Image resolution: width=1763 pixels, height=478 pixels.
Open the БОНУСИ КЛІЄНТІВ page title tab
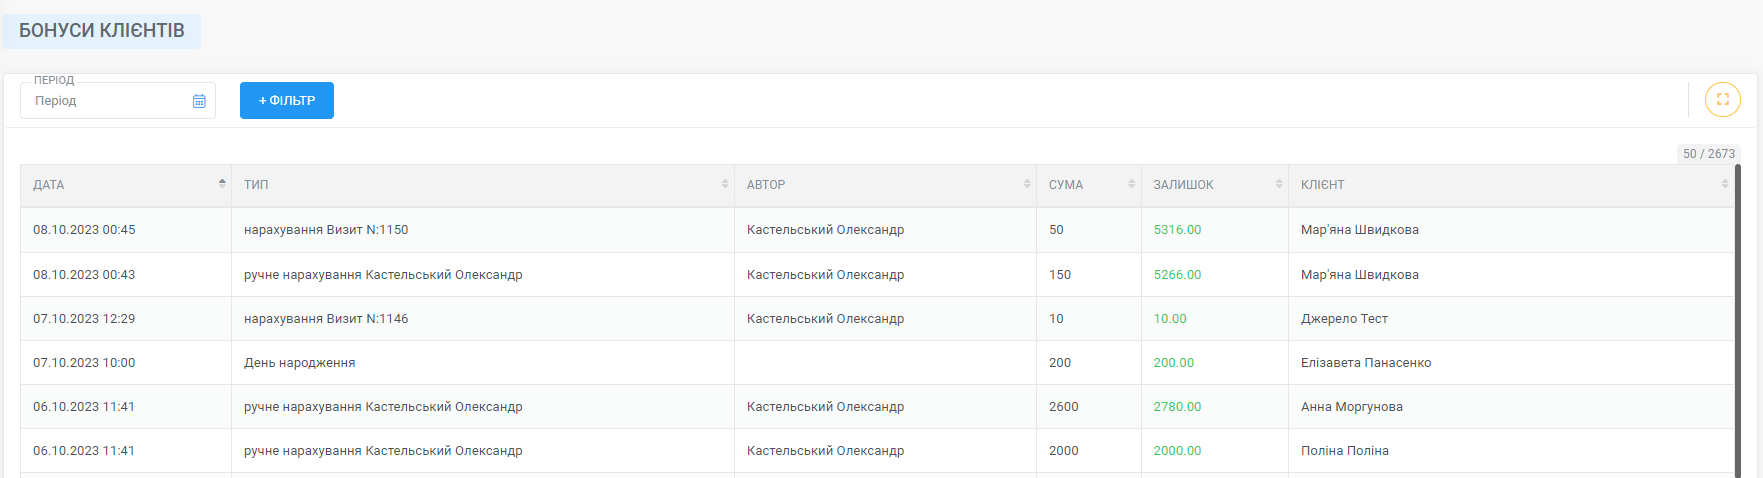102,31
